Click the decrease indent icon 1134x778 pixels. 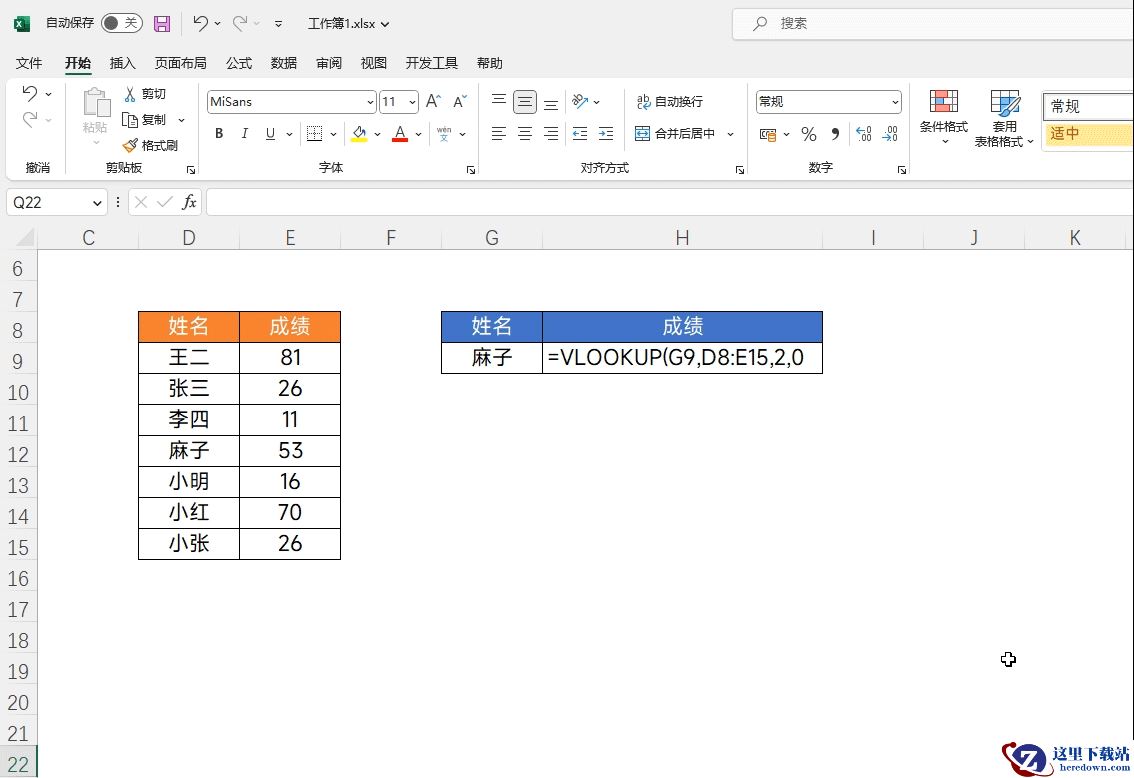click(x=580, y=134)
